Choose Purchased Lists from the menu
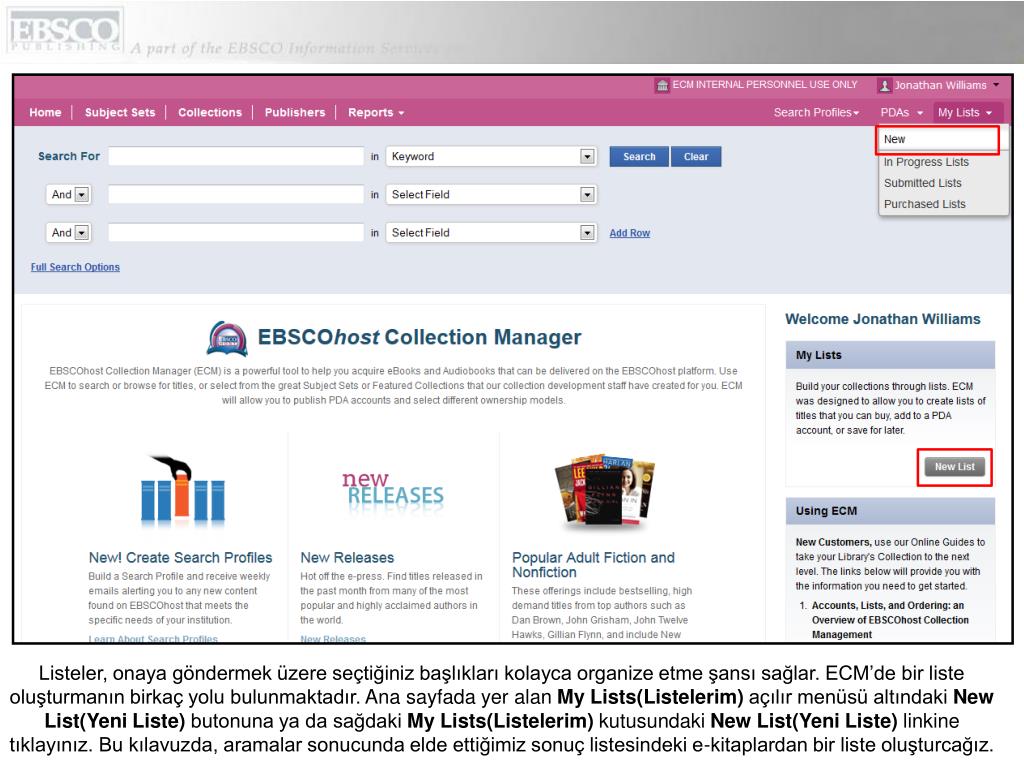 [x=924, y=204]
